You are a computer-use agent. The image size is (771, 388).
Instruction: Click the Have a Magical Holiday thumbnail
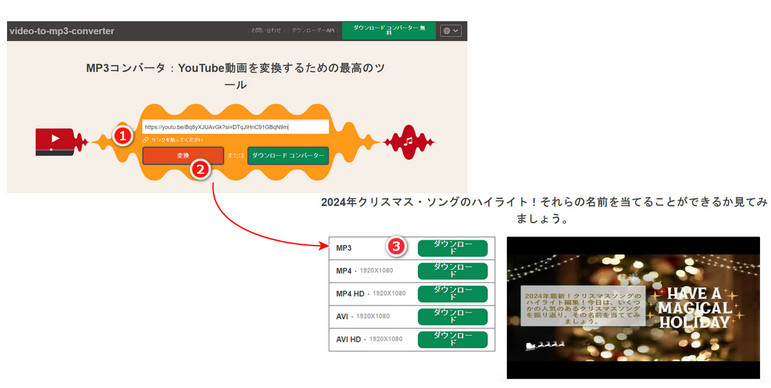click(633, 308)
